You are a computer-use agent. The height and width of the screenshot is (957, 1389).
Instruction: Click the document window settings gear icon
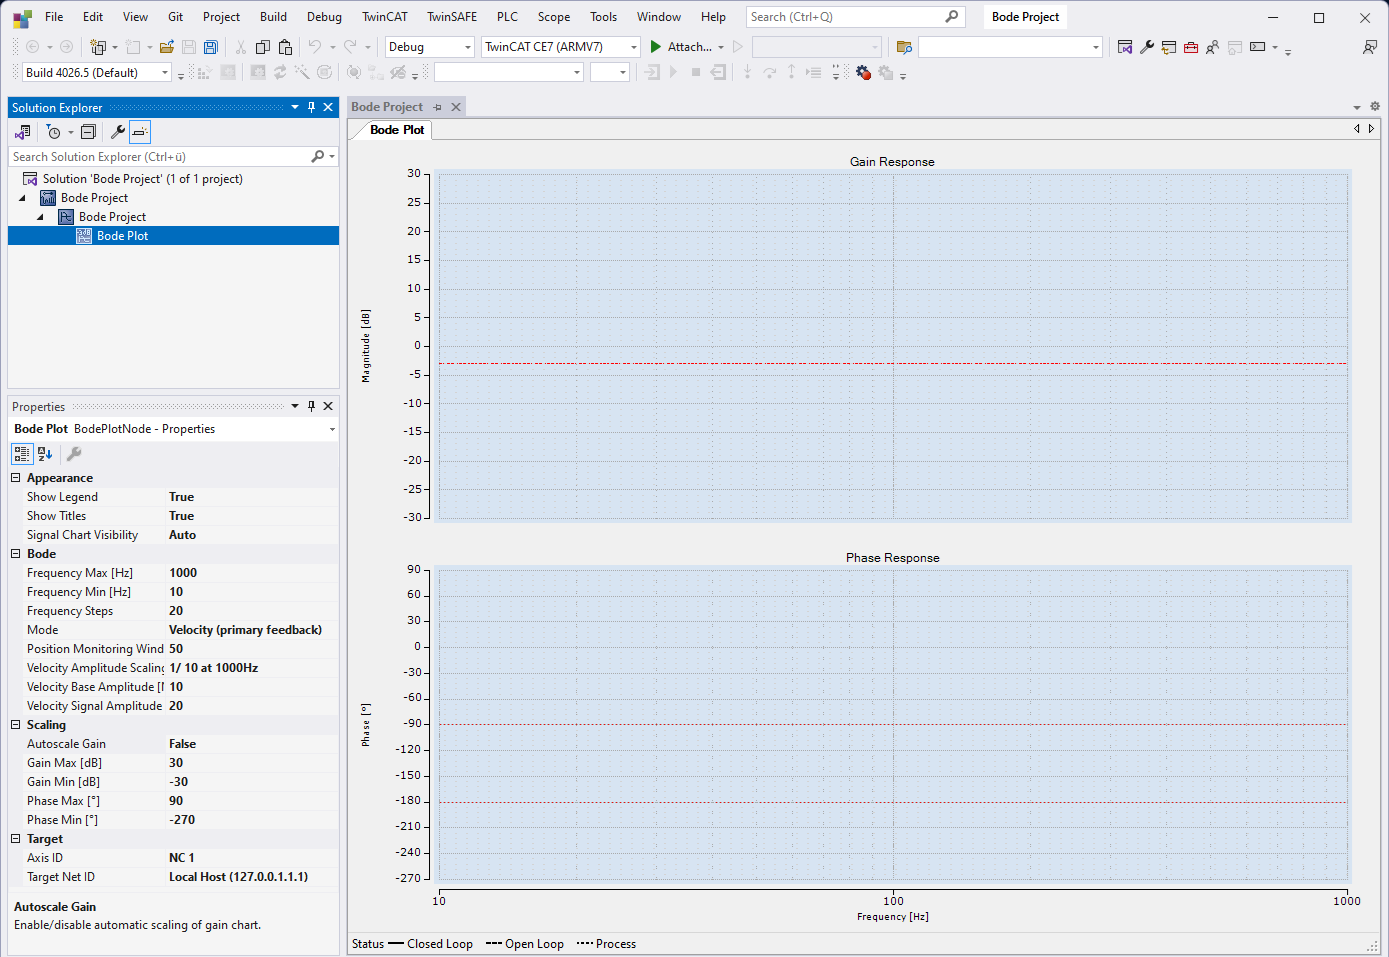pyautogui.click(x=1375, y=106)
